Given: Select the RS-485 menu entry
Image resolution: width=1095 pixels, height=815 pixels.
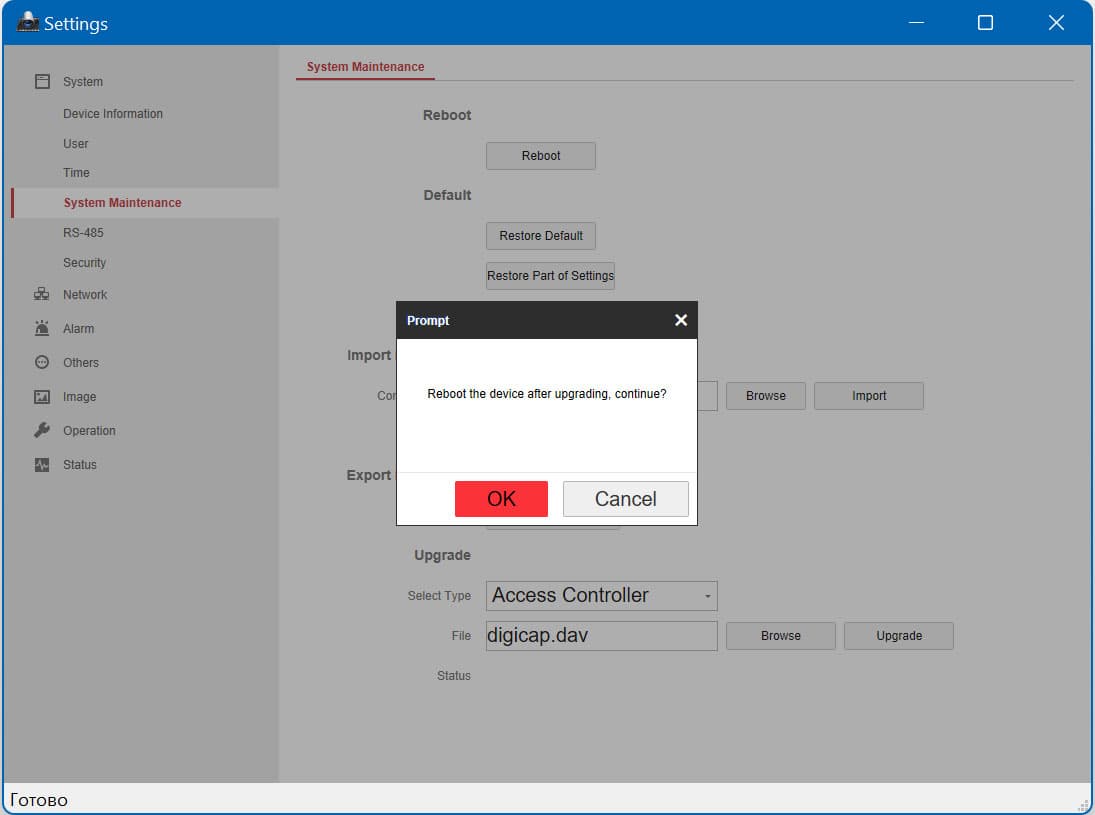Looking at the screenshot, I should point(83,233).
